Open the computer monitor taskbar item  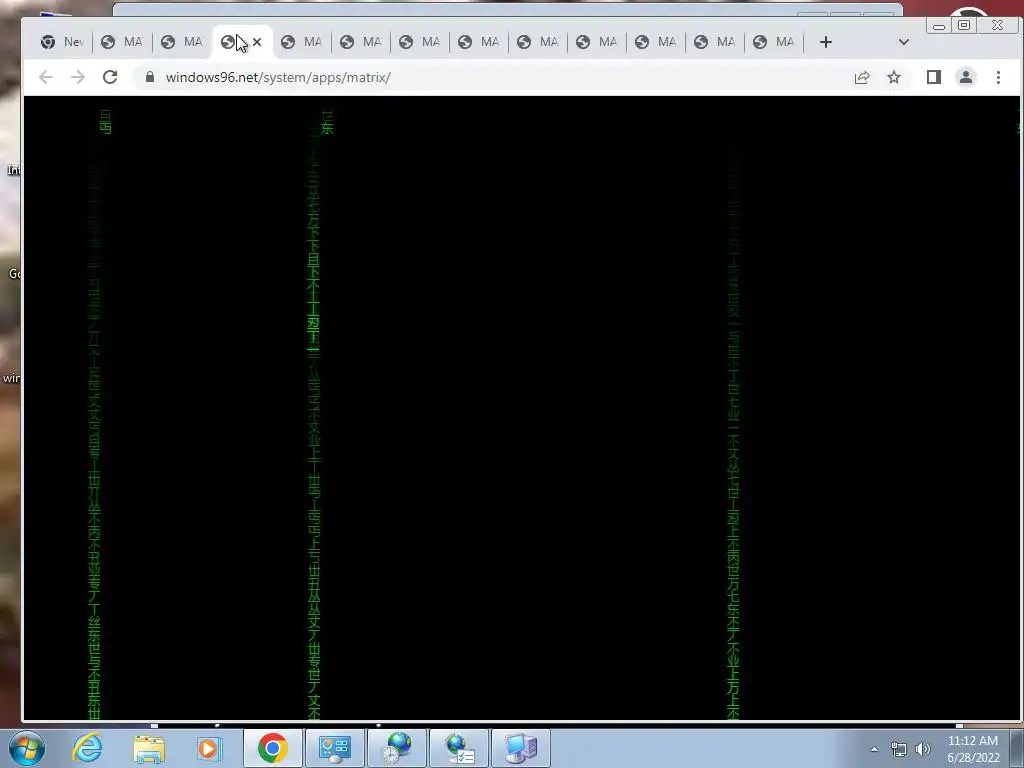coord(520,748)
